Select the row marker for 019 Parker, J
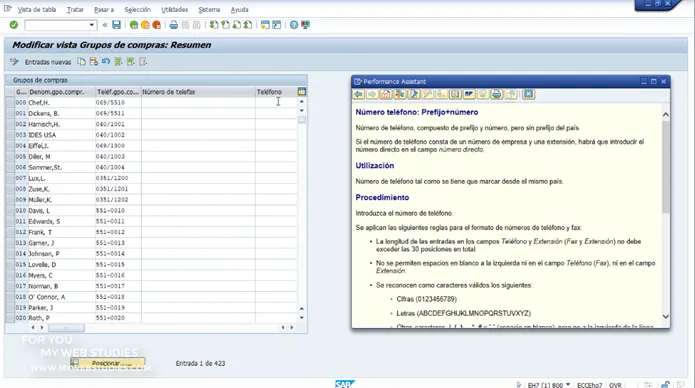The image size is (695, 388). point(10,308)
